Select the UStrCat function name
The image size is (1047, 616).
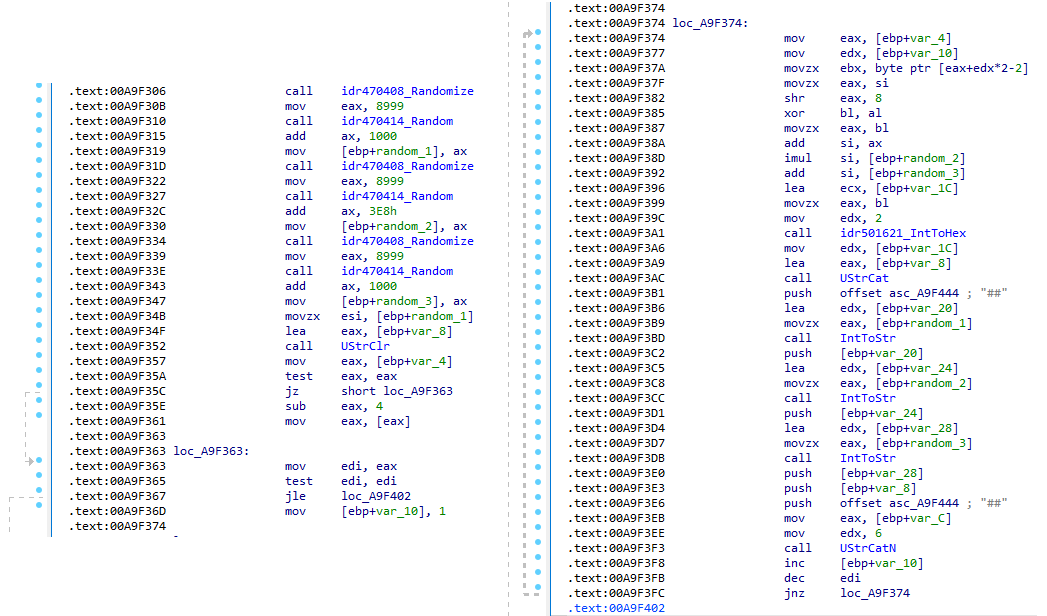[x=866, y=278]
